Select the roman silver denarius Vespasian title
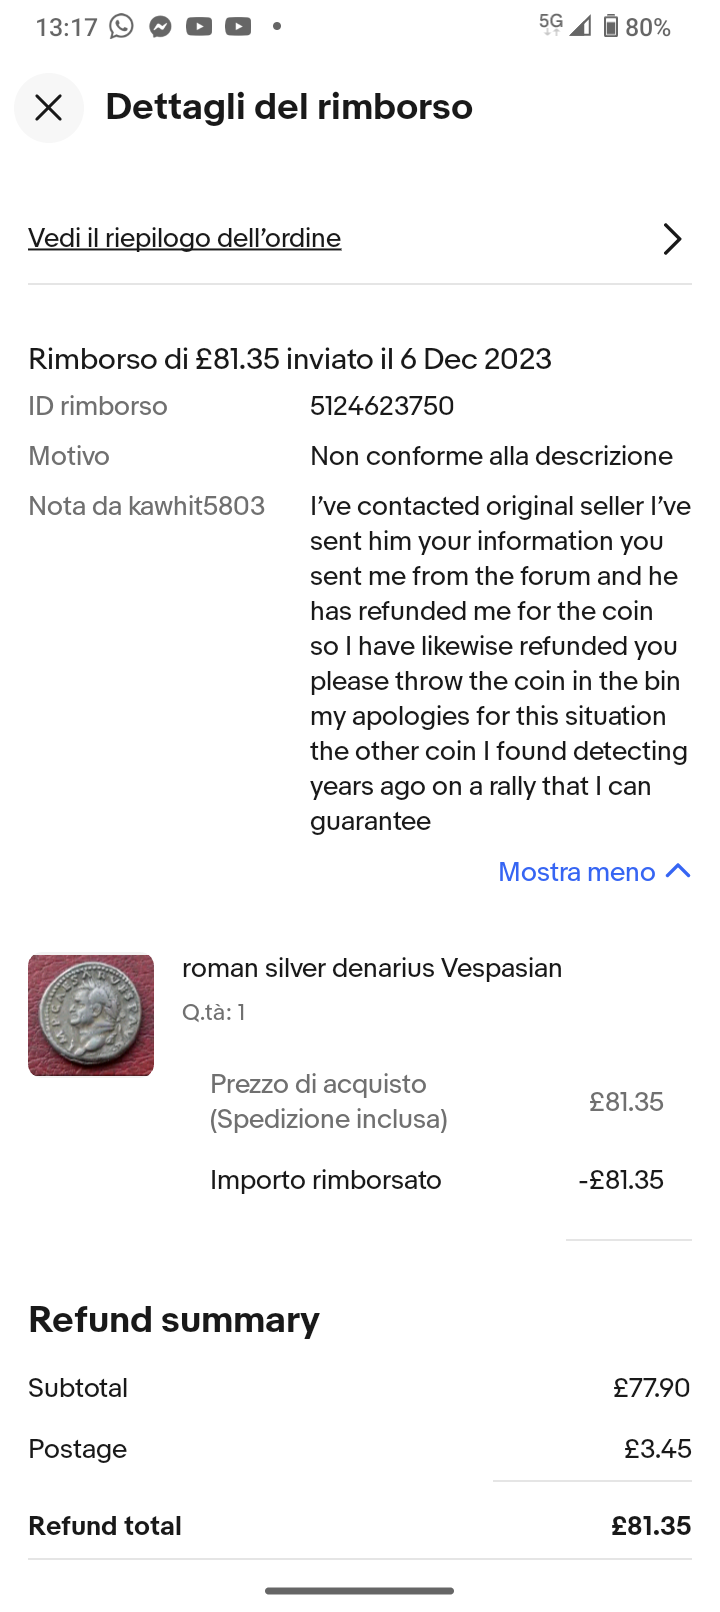The image size is (720, 1612). point(372,968)
